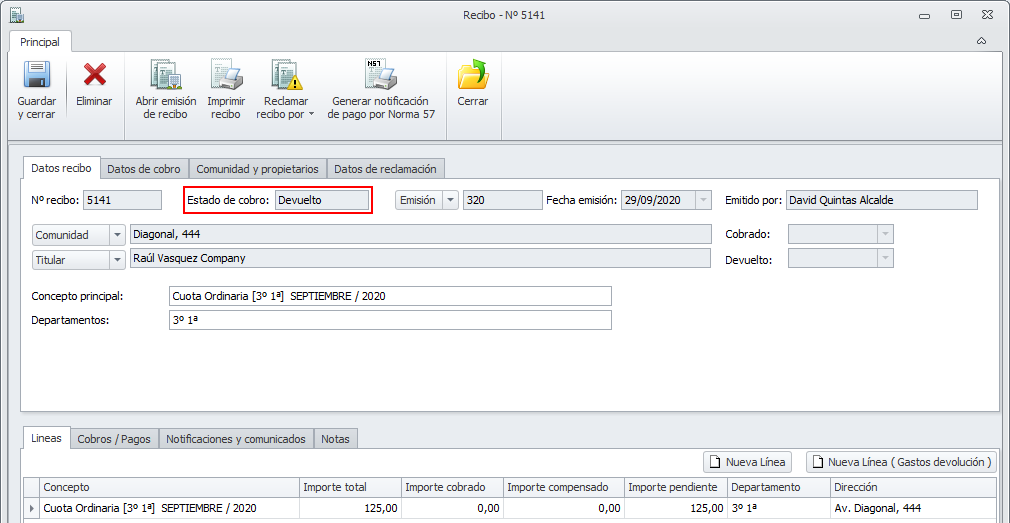Click the Nº recibo field showing 5141

(x=122, y=200)
